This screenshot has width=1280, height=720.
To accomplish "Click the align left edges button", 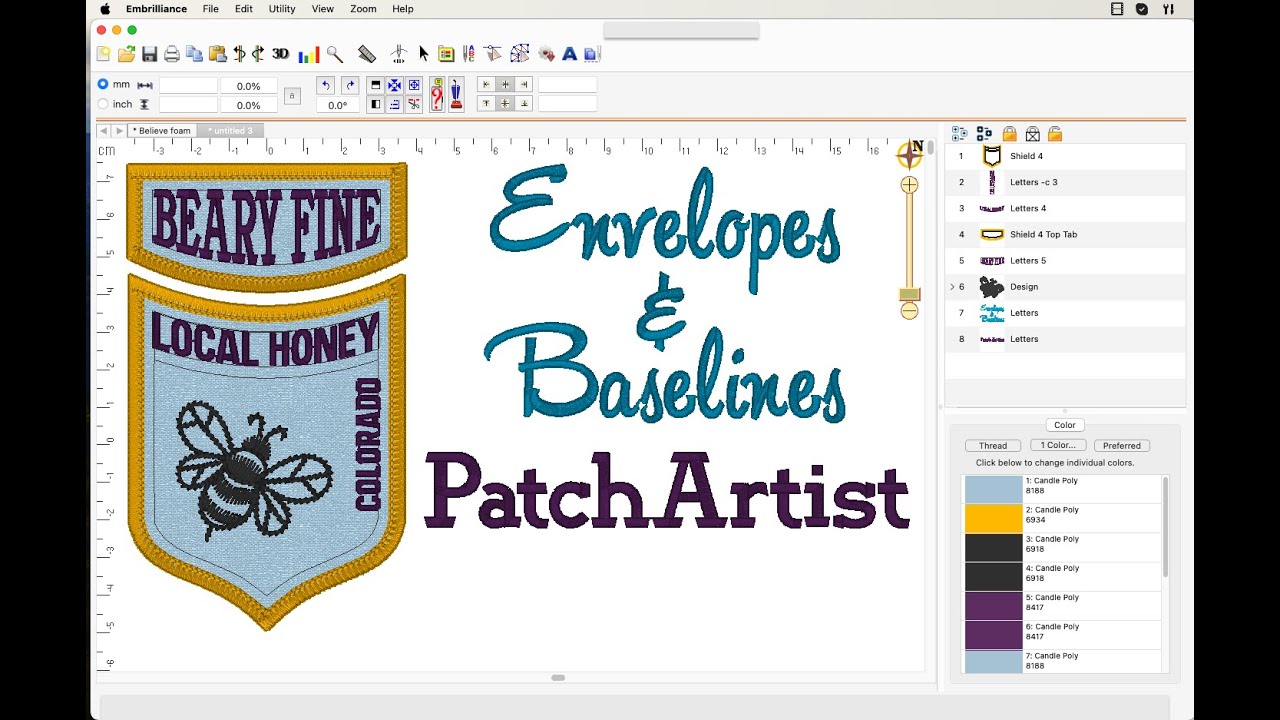I will coord(486,85).
